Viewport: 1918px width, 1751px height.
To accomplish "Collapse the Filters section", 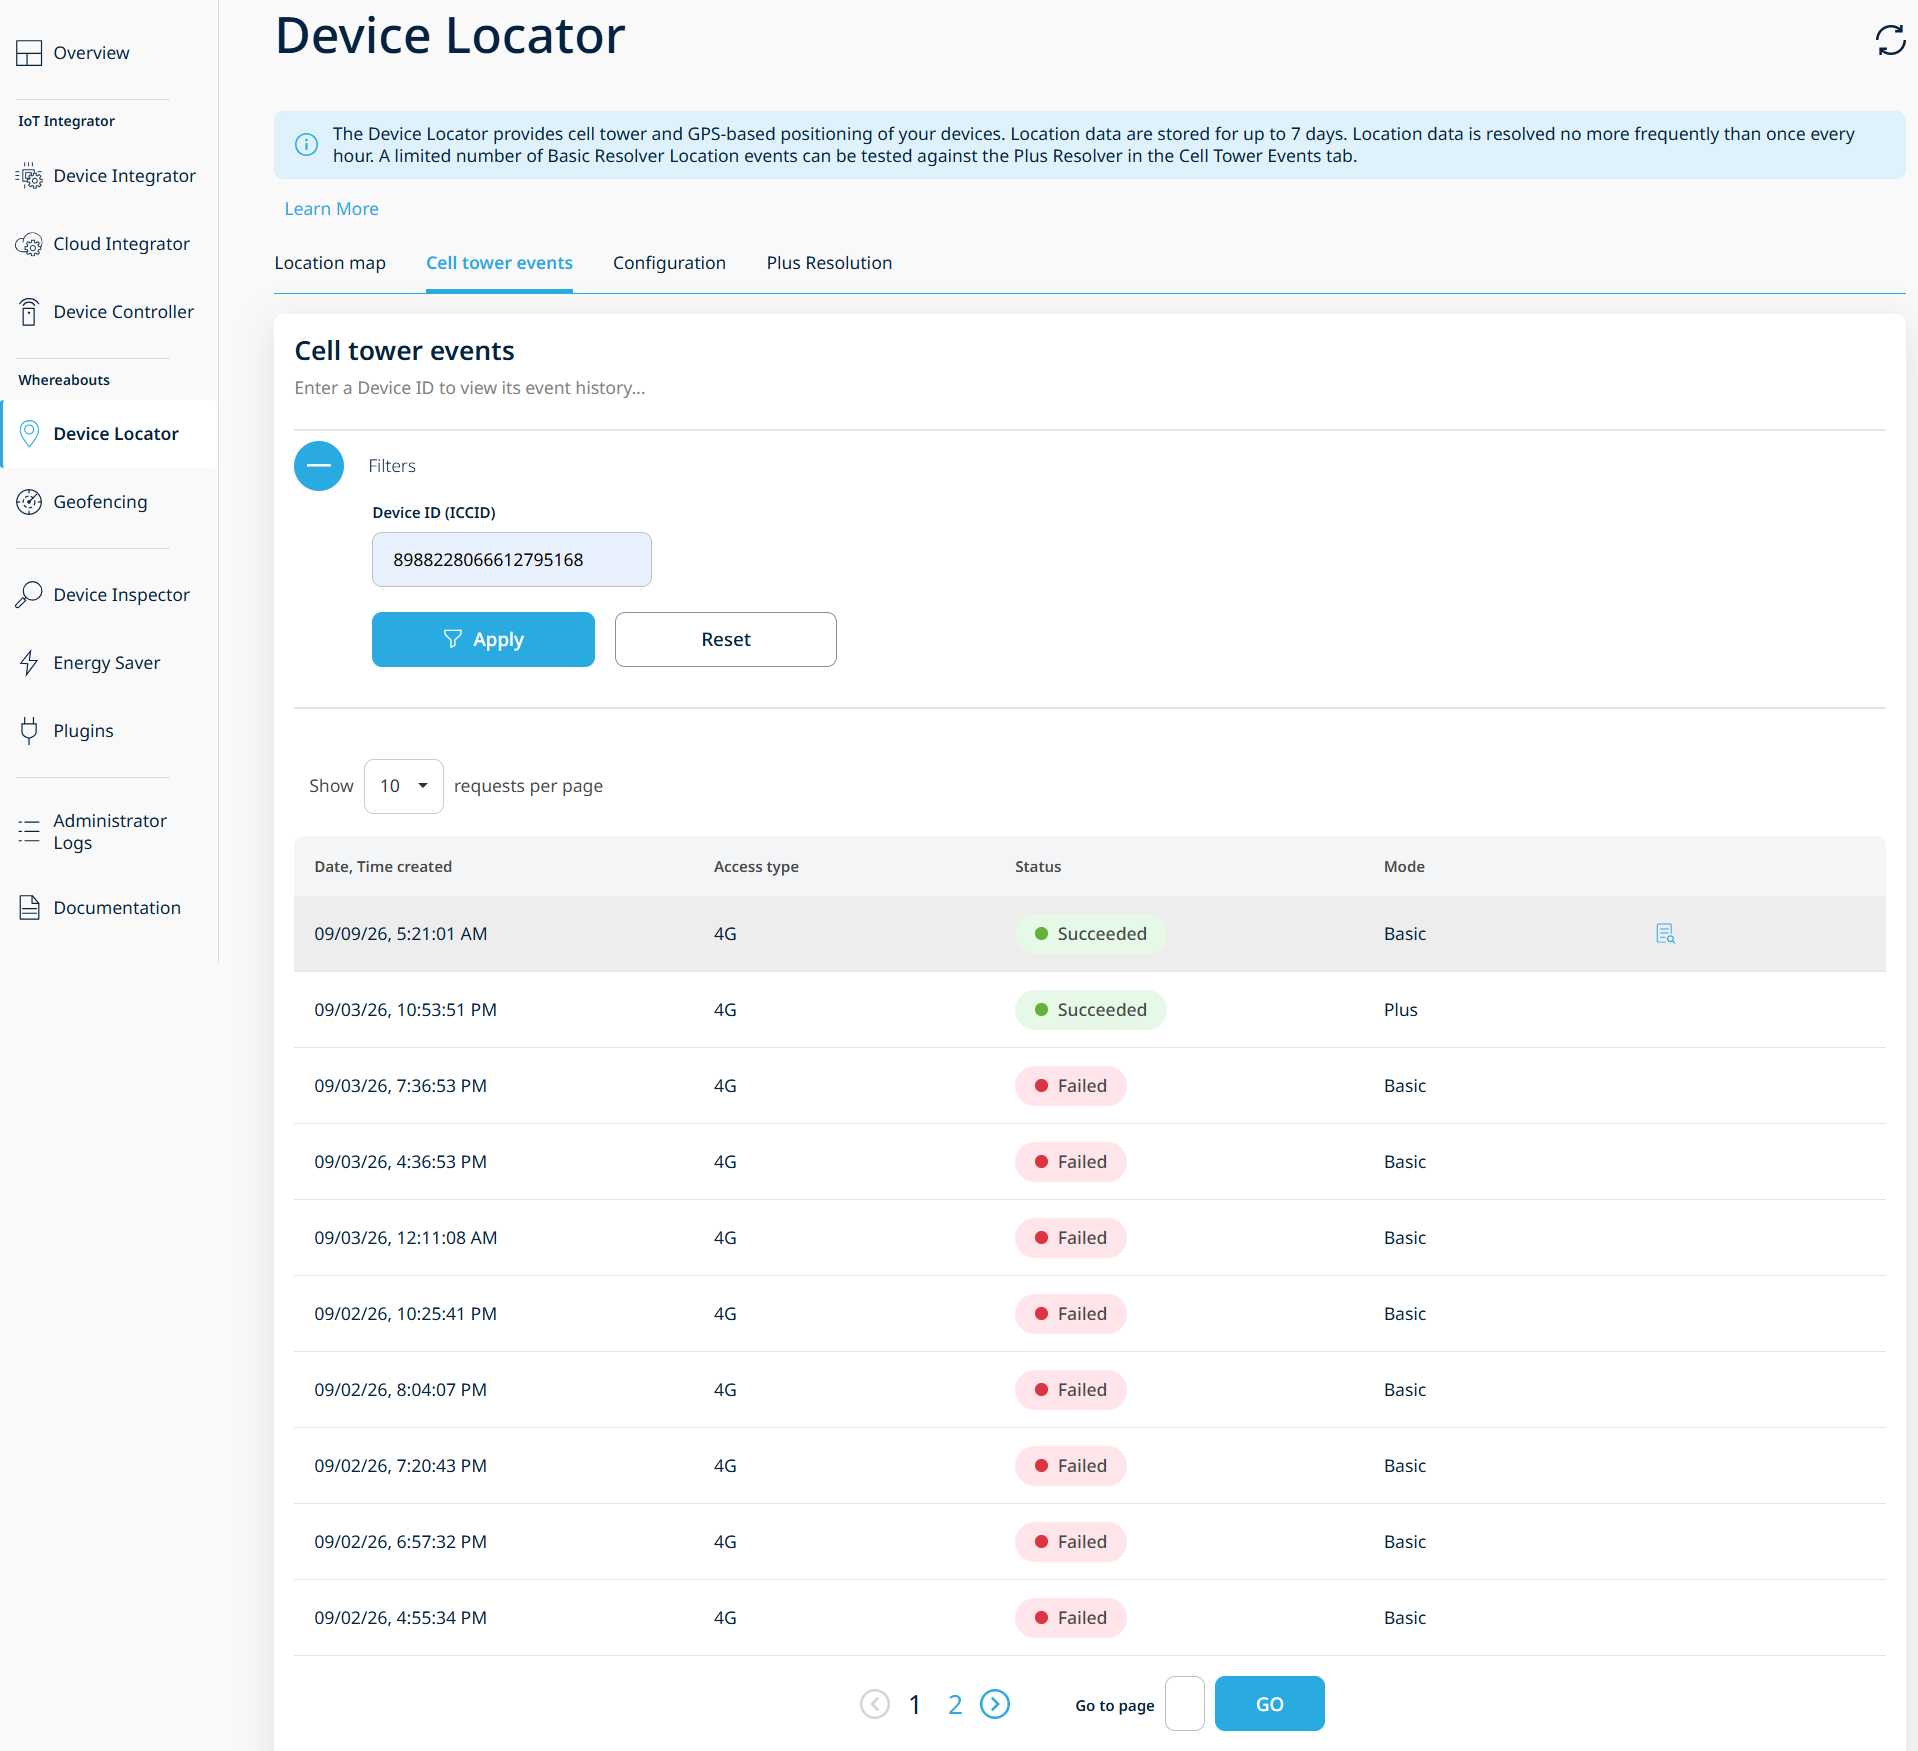I will tap(319, 466).
